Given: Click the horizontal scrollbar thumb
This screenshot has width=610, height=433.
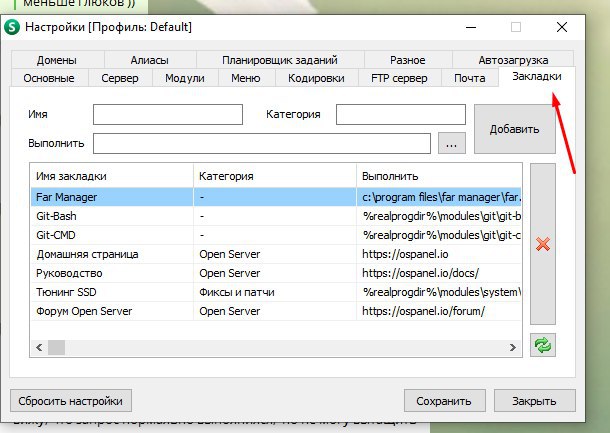Looking at the screenshot, I should (56, 347).
